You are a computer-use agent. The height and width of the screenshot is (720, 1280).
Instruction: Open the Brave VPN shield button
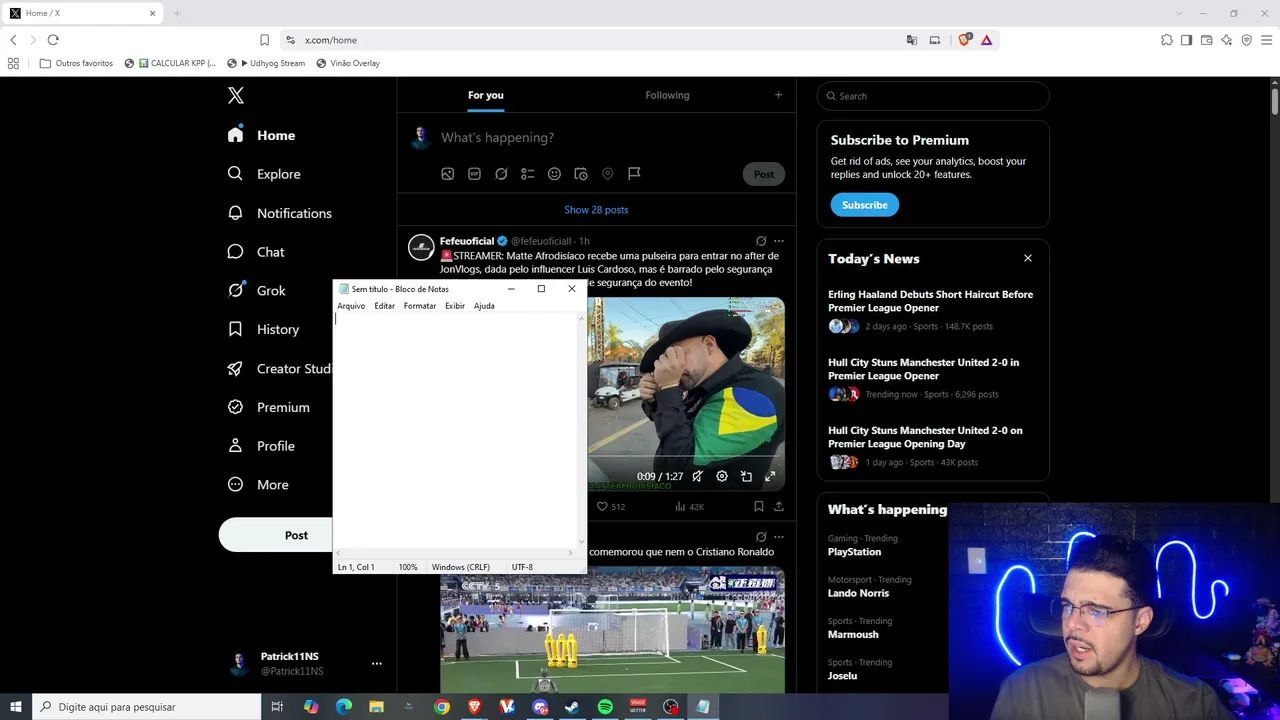(x=1246, y=40)
